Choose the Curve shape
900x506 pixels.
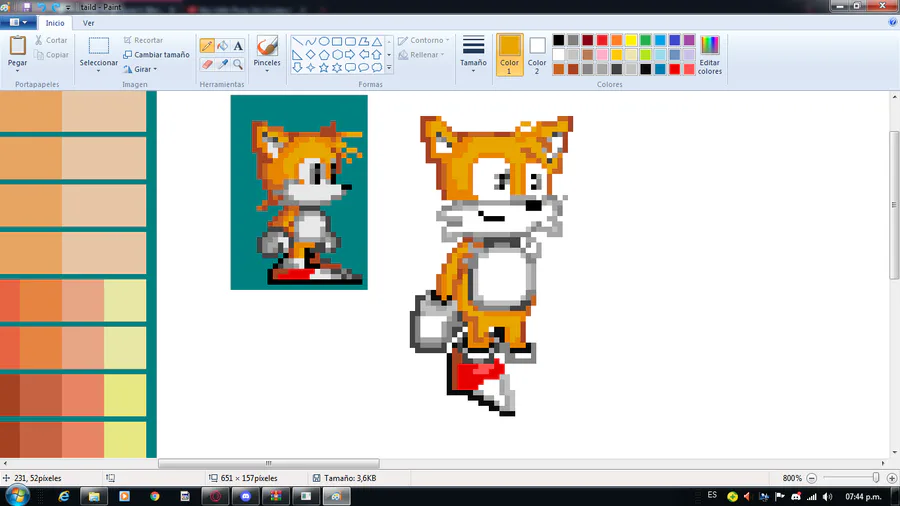pyautogui.click(x=311, y=41)
